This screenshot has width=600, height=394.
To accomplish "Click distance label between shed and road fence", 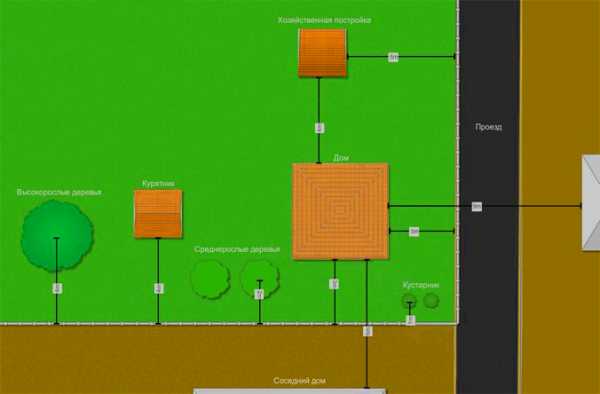I will tap(393, 57).
